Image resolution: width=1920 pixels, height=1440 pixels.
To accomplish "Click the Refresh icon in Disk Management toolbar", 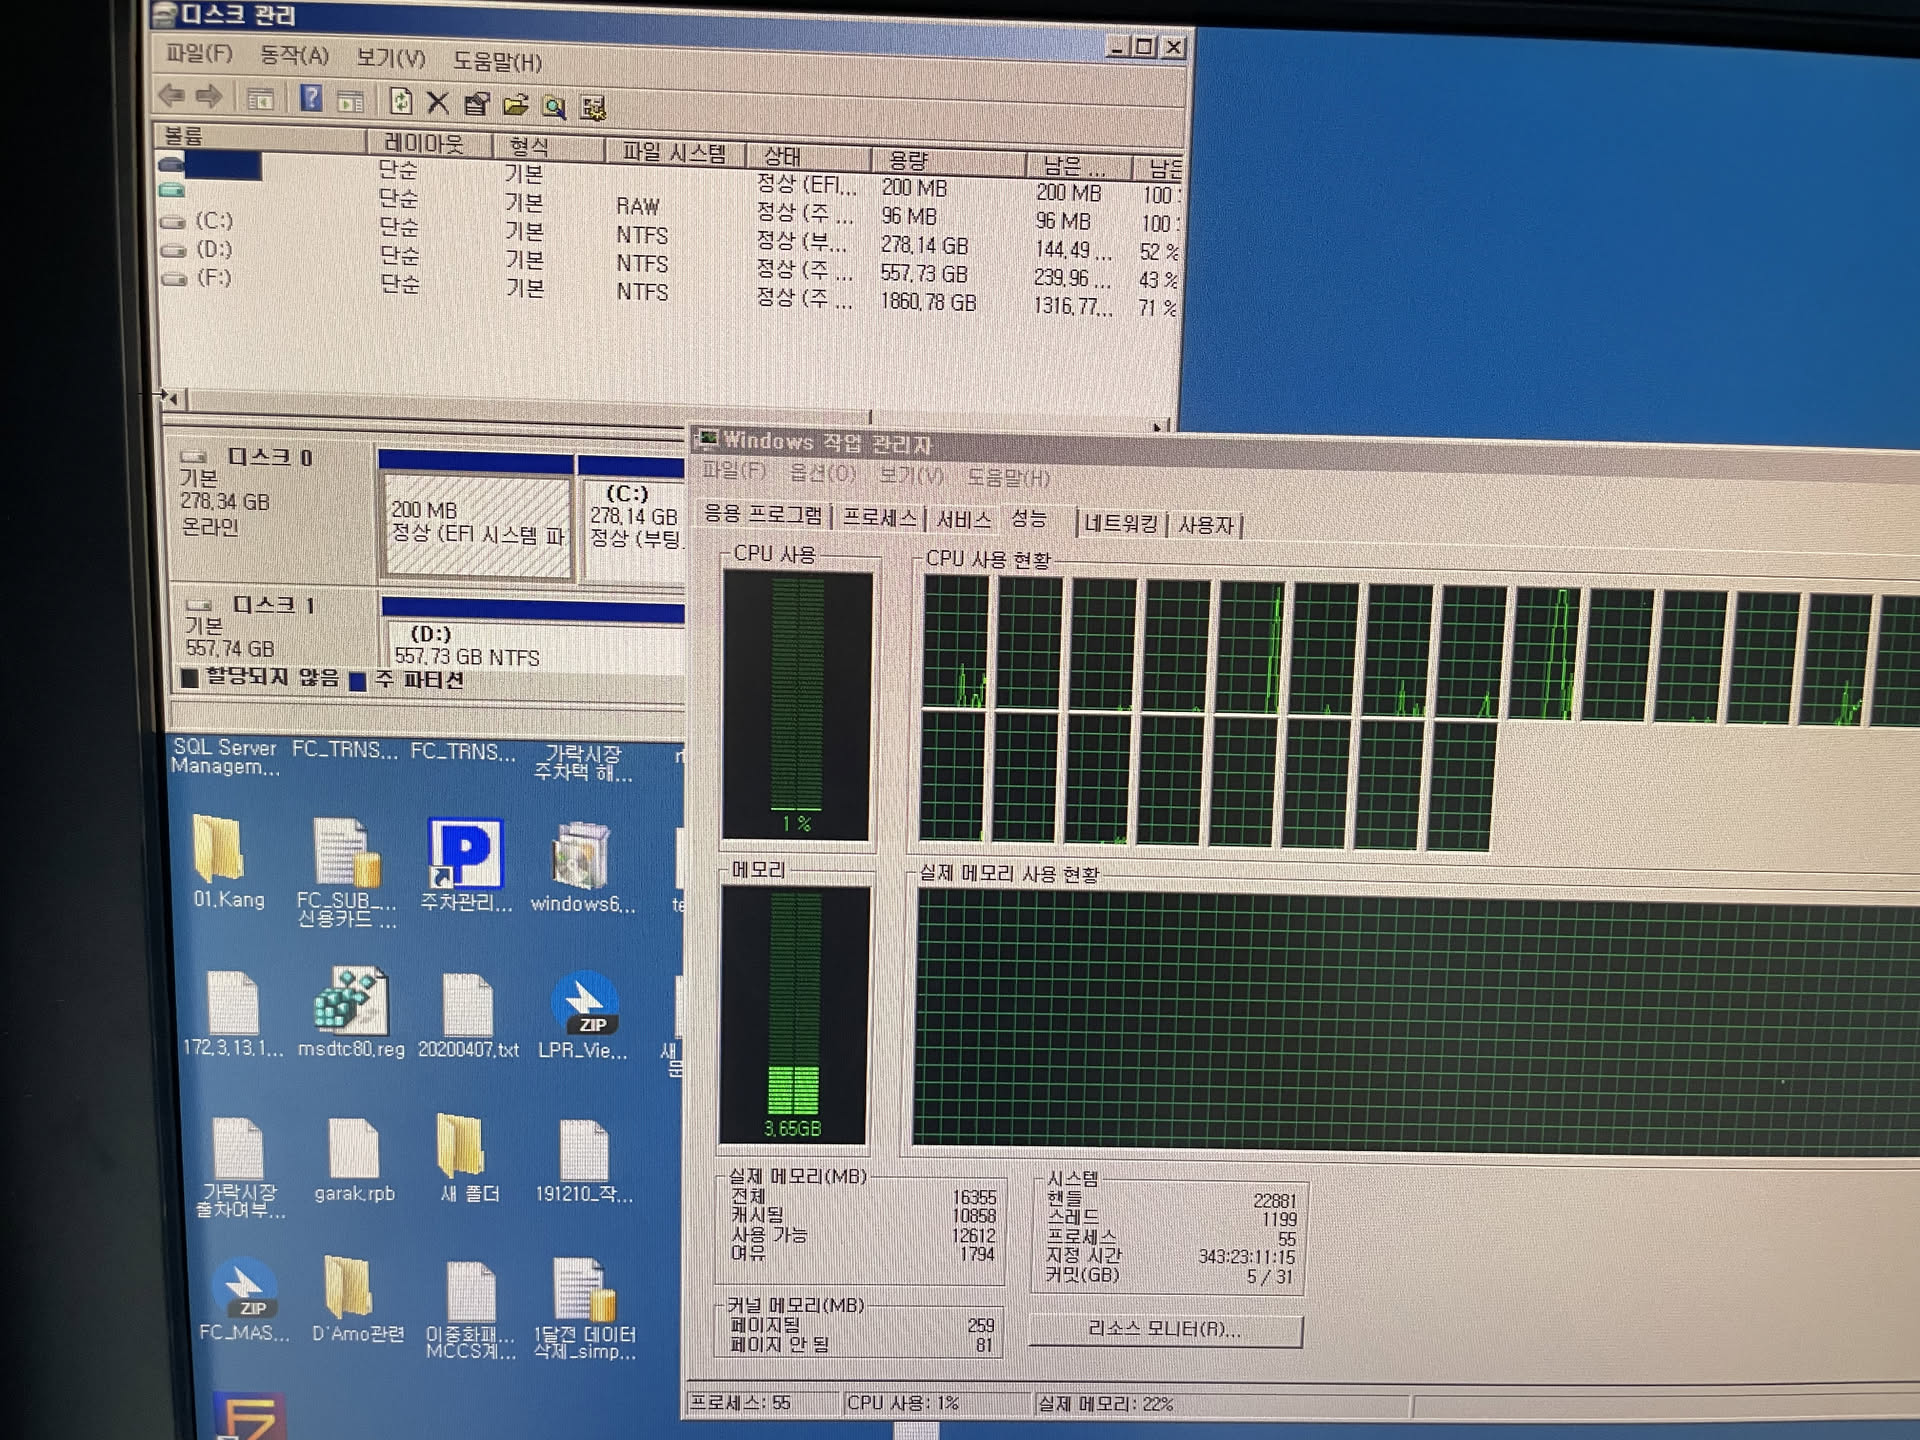I will [401, 101].
